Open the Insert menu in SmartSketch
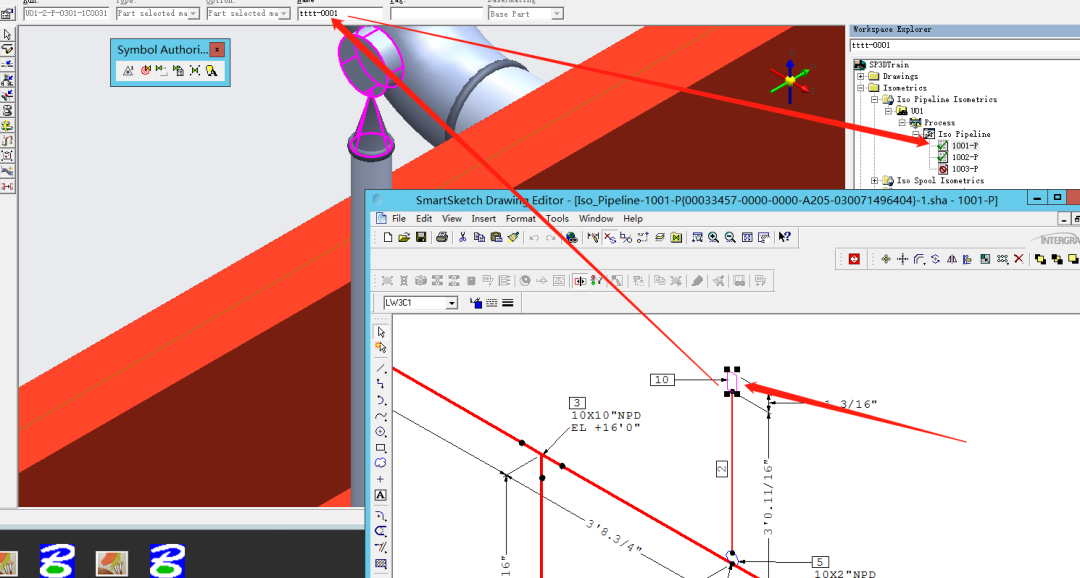Screen dimensions: 1080x578 [x=484, y=218]
